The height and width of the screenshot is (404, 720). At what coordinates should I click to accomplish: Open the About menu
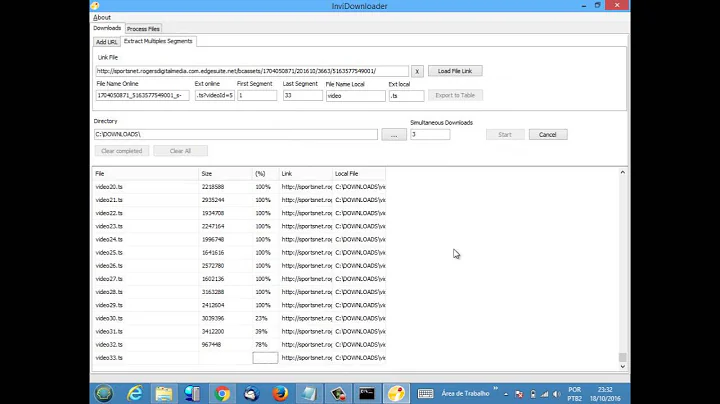tap(101, 17)
